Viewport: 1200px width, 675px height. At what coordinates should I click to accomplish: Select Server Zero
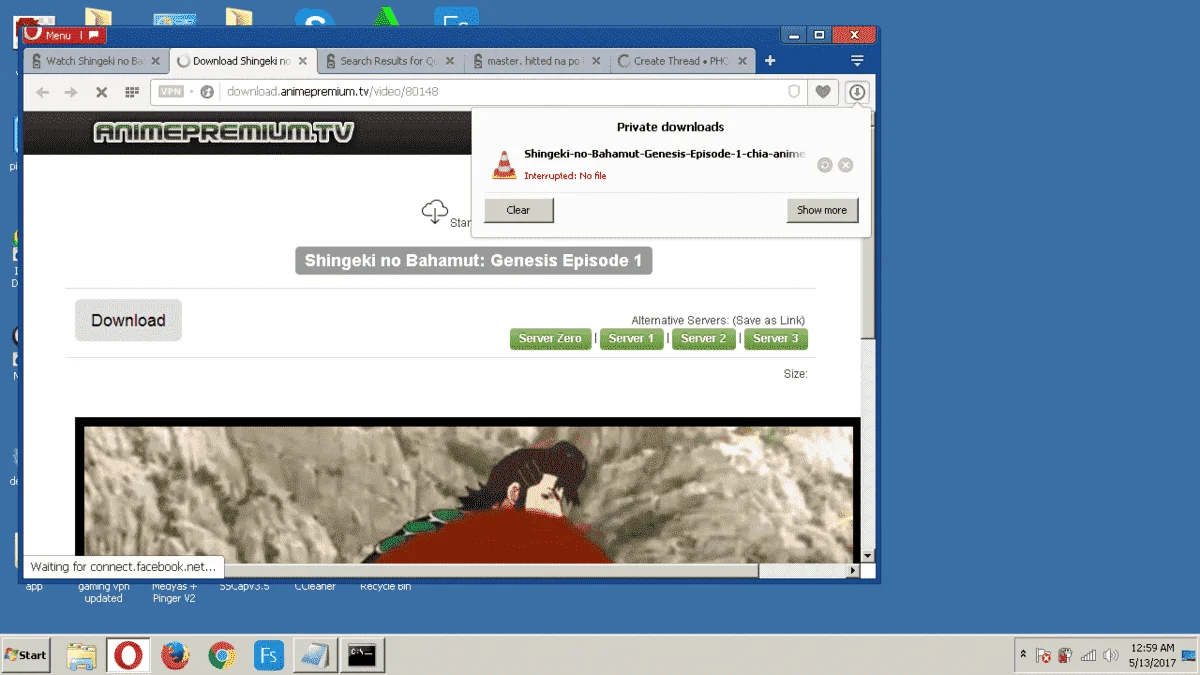(550, 339)
